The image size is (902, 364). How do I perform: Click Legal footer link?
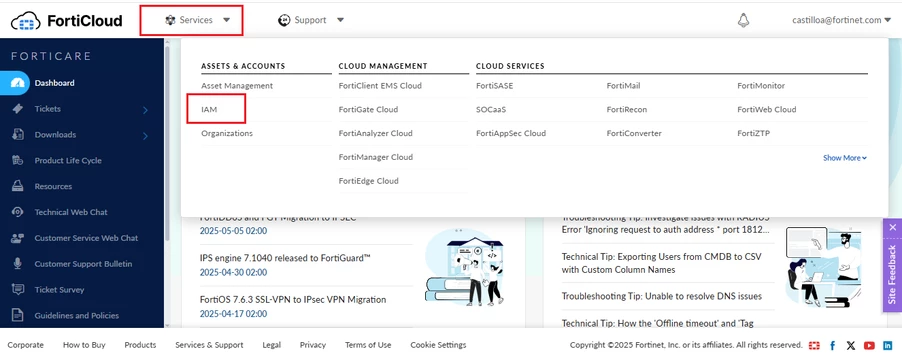point(272,345)
